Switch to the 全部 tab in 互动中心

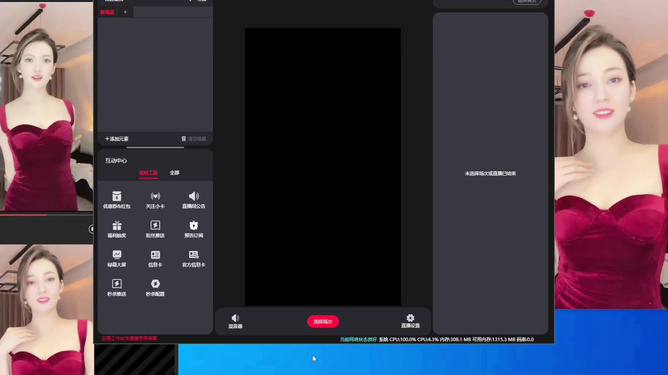click(x=175, y=173)
